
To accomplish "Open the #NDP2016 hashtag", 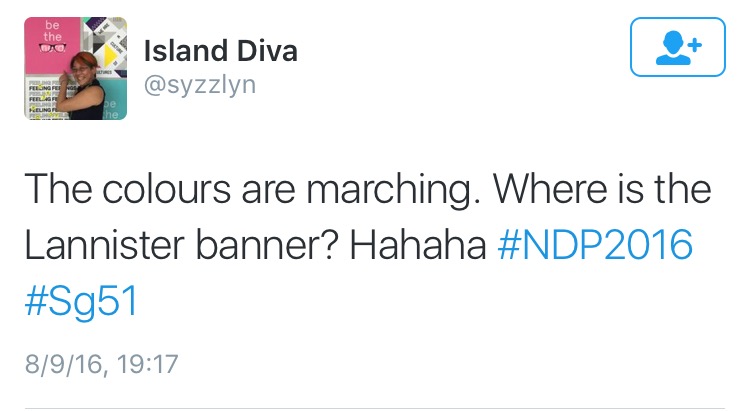I will [595, 244].
